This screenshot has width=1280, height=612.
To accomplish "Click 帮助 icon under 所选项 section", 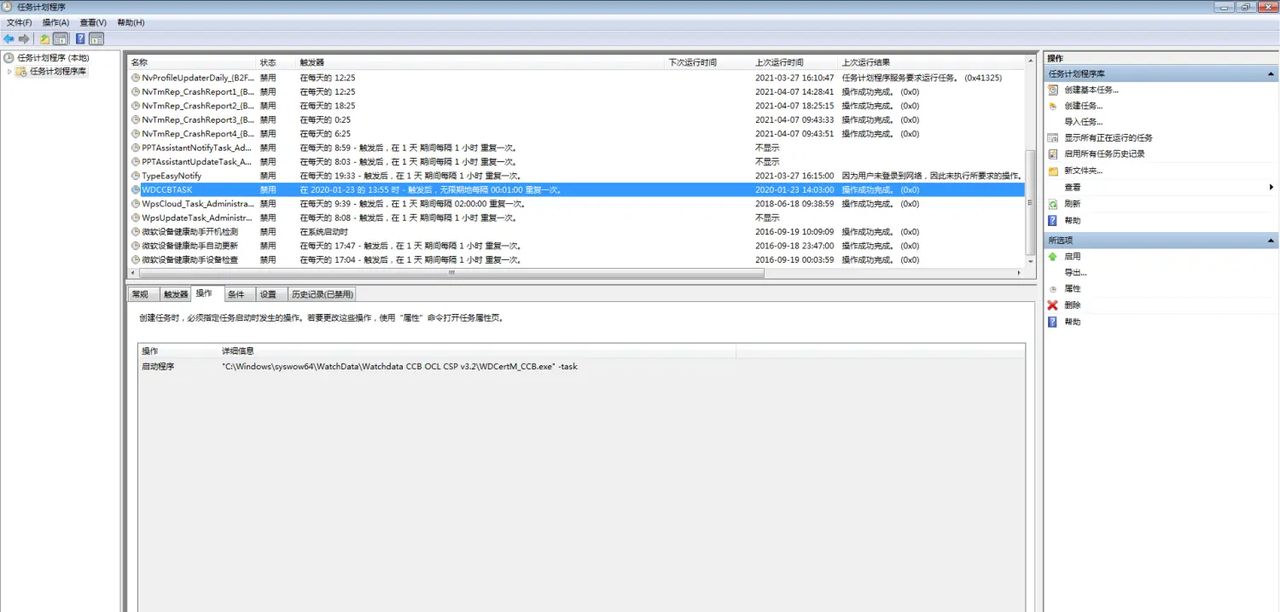I will click(x=1052, y=322).
